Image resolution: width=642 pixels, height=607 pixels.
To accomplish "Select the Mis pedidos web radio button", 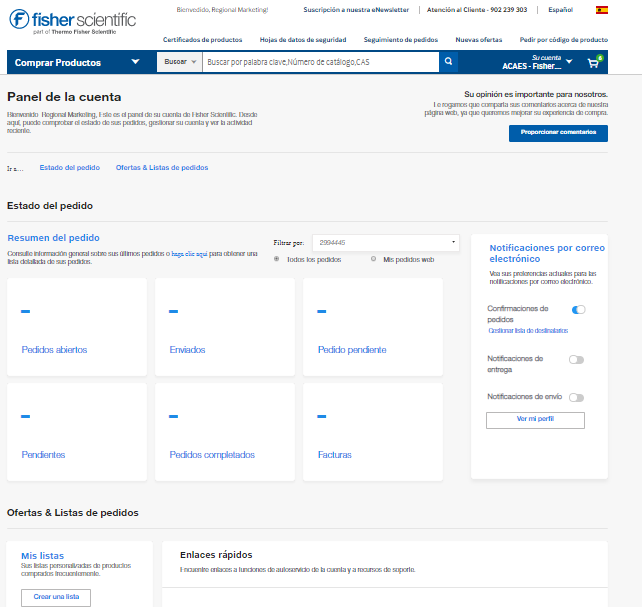I will point(374,259).
